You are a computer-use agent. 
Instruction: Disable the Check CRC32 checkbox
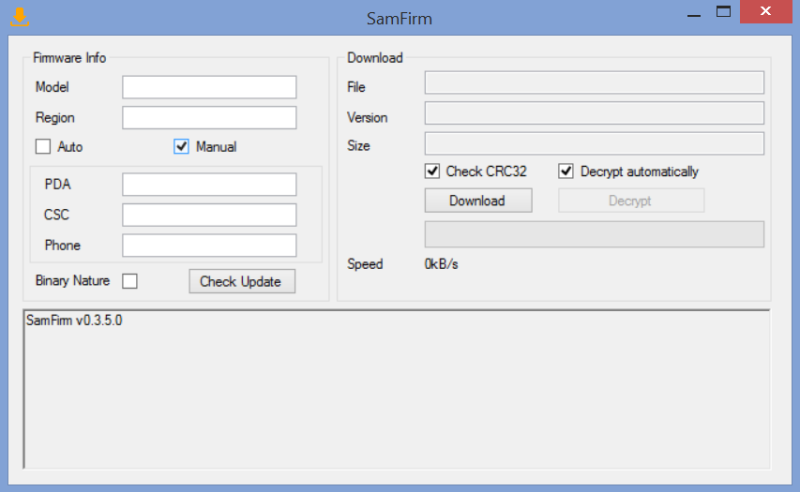point(432,171)
